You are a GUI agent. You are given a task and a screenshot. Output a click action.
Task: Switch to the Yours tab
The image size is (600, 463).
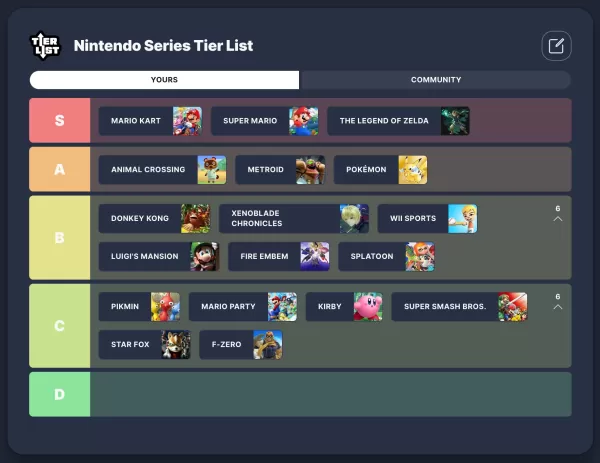point(165,80)
